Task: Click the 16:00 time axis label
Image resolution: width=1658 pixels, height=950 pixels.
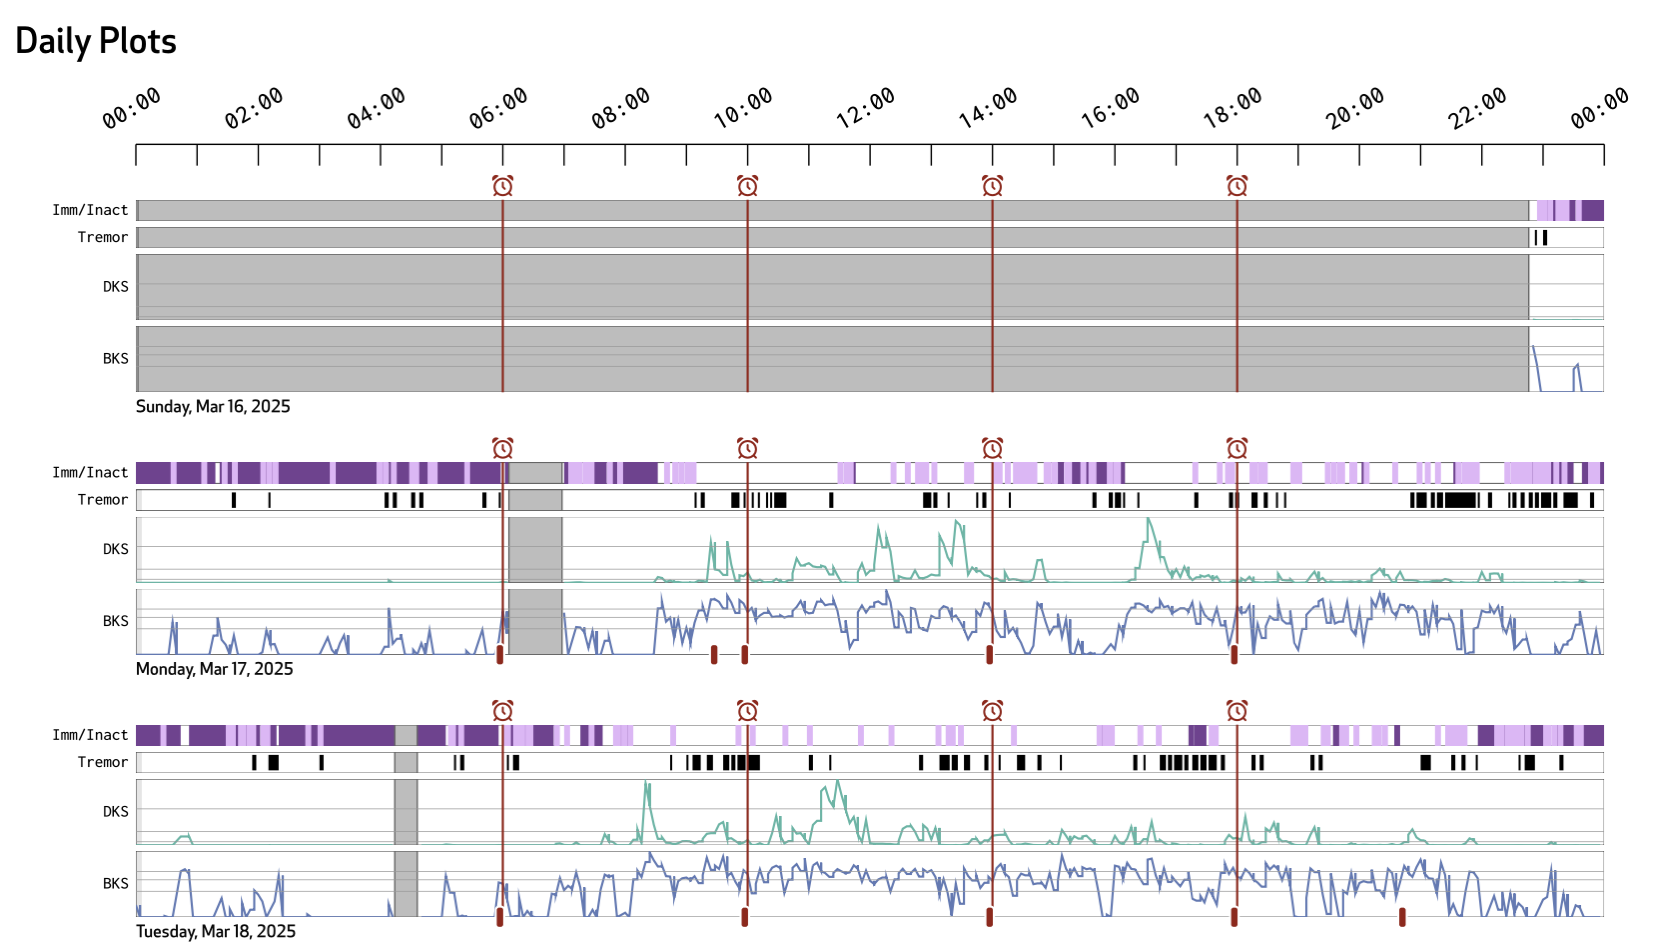Action: (x=1110, y=108)
